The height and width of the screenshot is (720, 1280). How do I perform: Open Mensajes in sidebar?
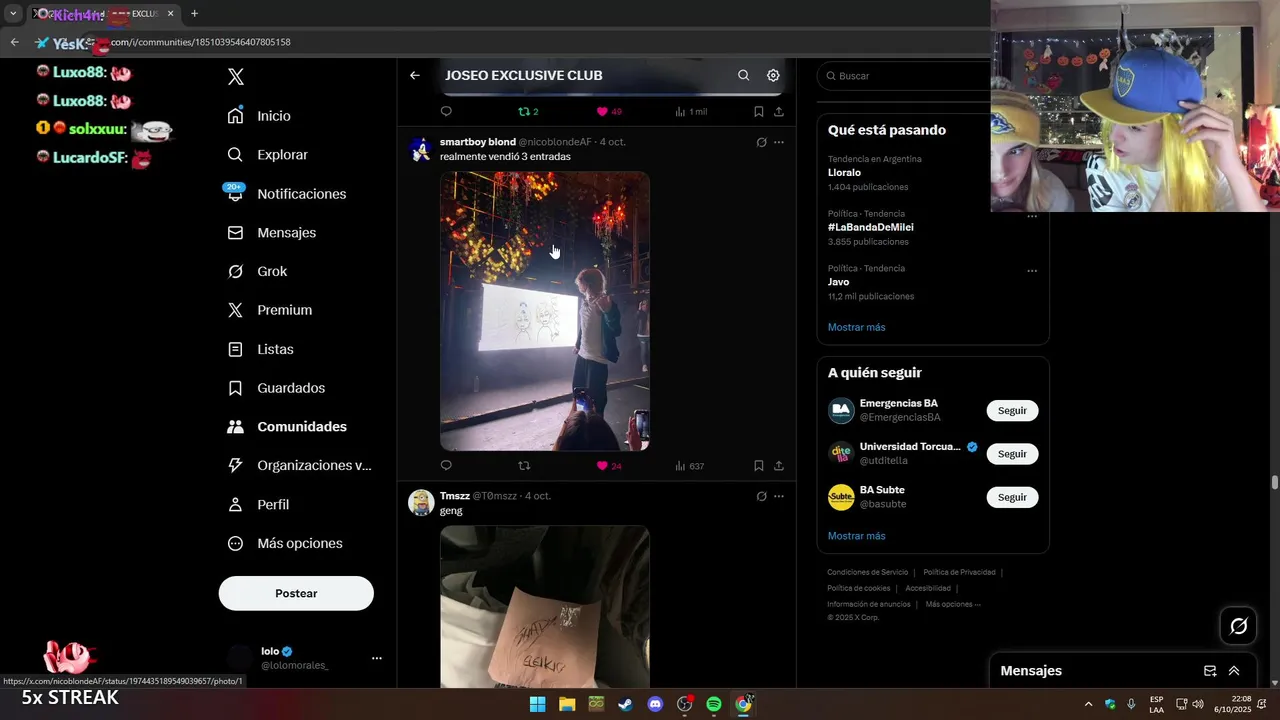click(x=271, y=233)
